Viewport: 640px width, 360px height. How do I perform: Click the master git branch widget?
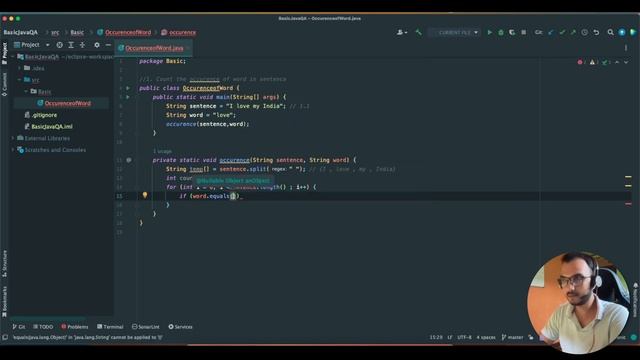click(x=512, y=337)
